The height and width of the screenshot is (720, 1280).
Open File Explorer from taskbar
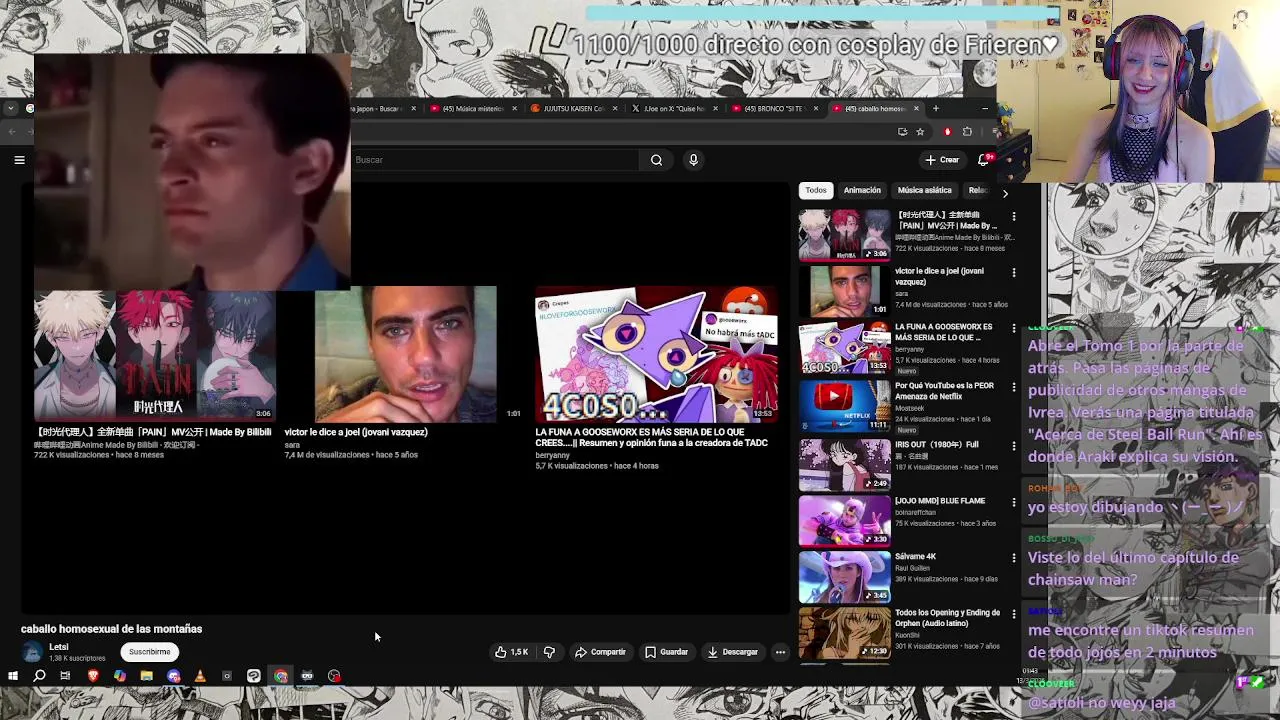[x=147, y=676]
